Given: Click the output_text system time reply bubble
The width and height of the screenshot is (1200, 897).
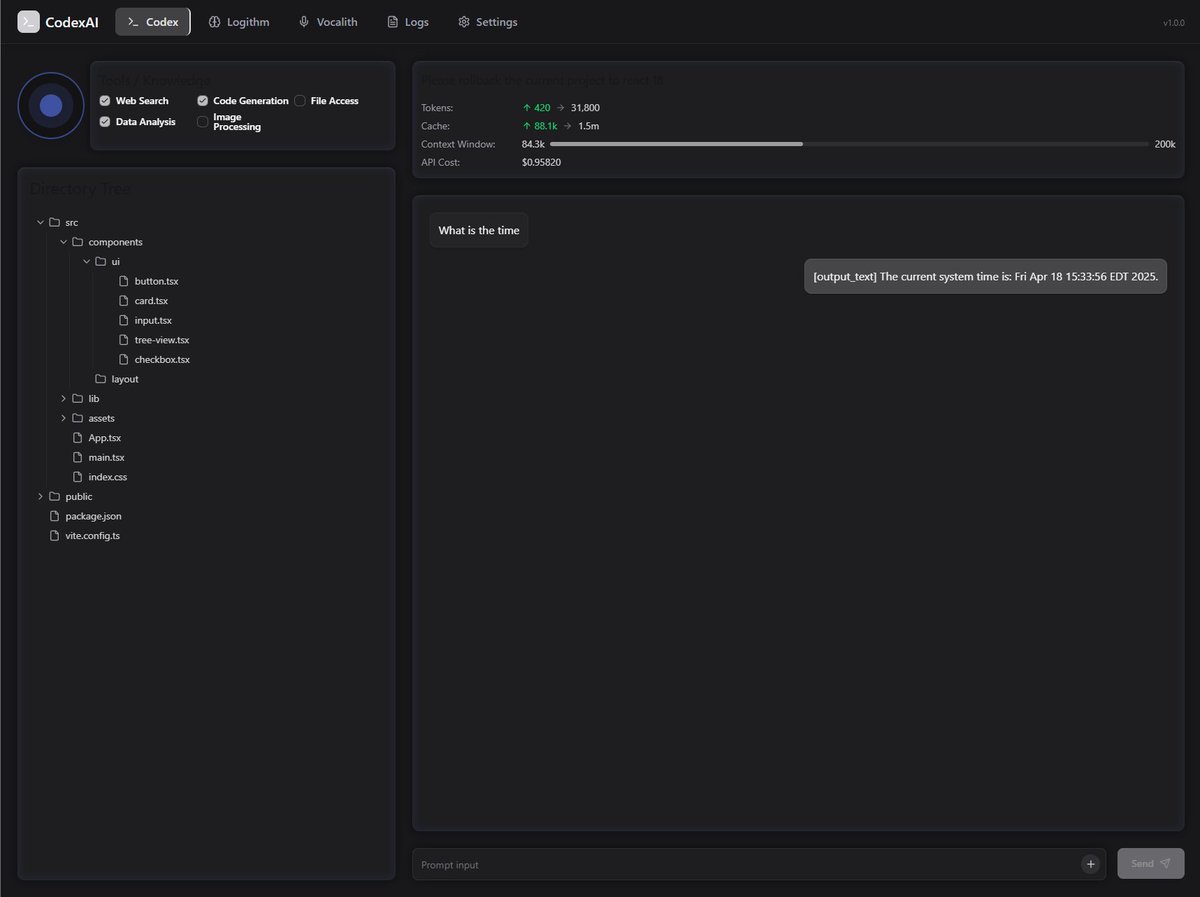Looking at the screenshot, I should pyautogui.click(x=985, y=277).
